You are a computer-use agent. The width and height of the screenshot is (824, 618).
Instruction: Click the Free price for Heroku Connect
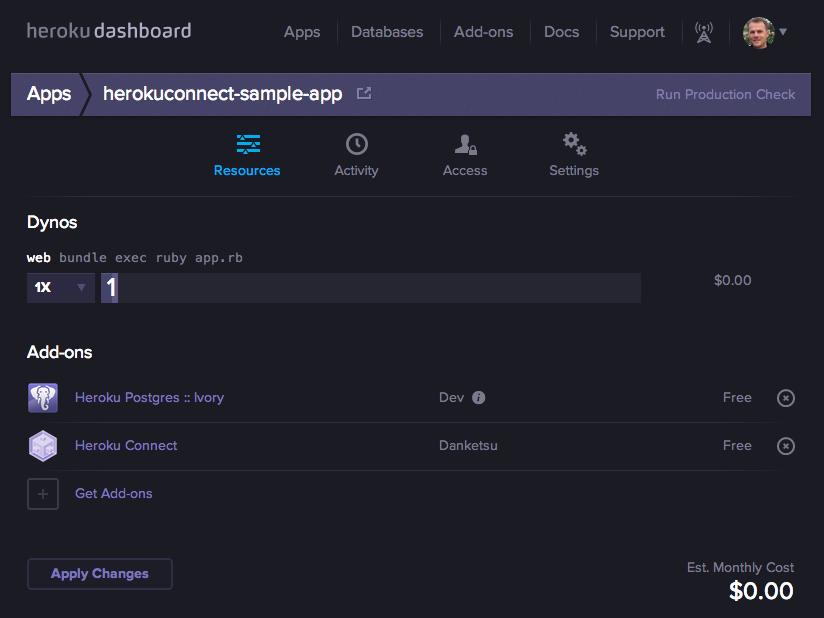(737, 446)
